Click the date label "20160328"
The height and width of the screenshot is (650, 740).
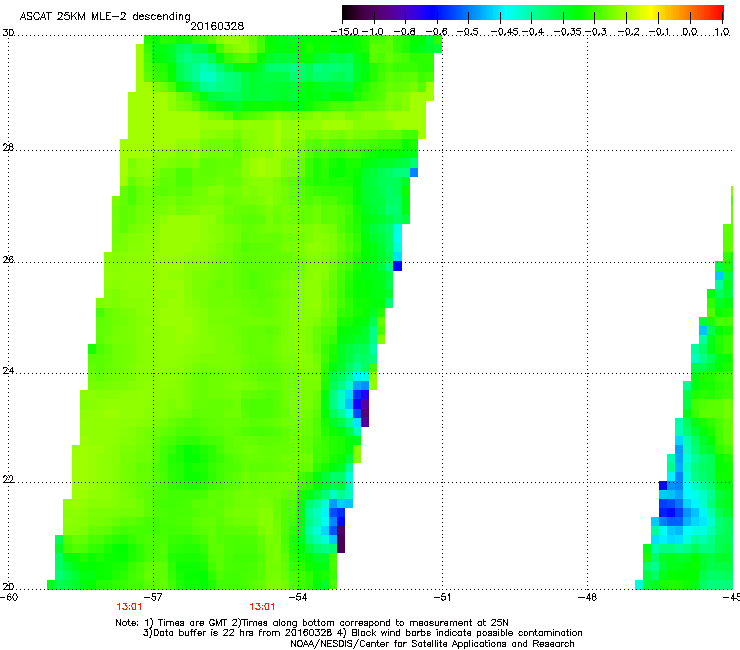click(x=217, y=26)
